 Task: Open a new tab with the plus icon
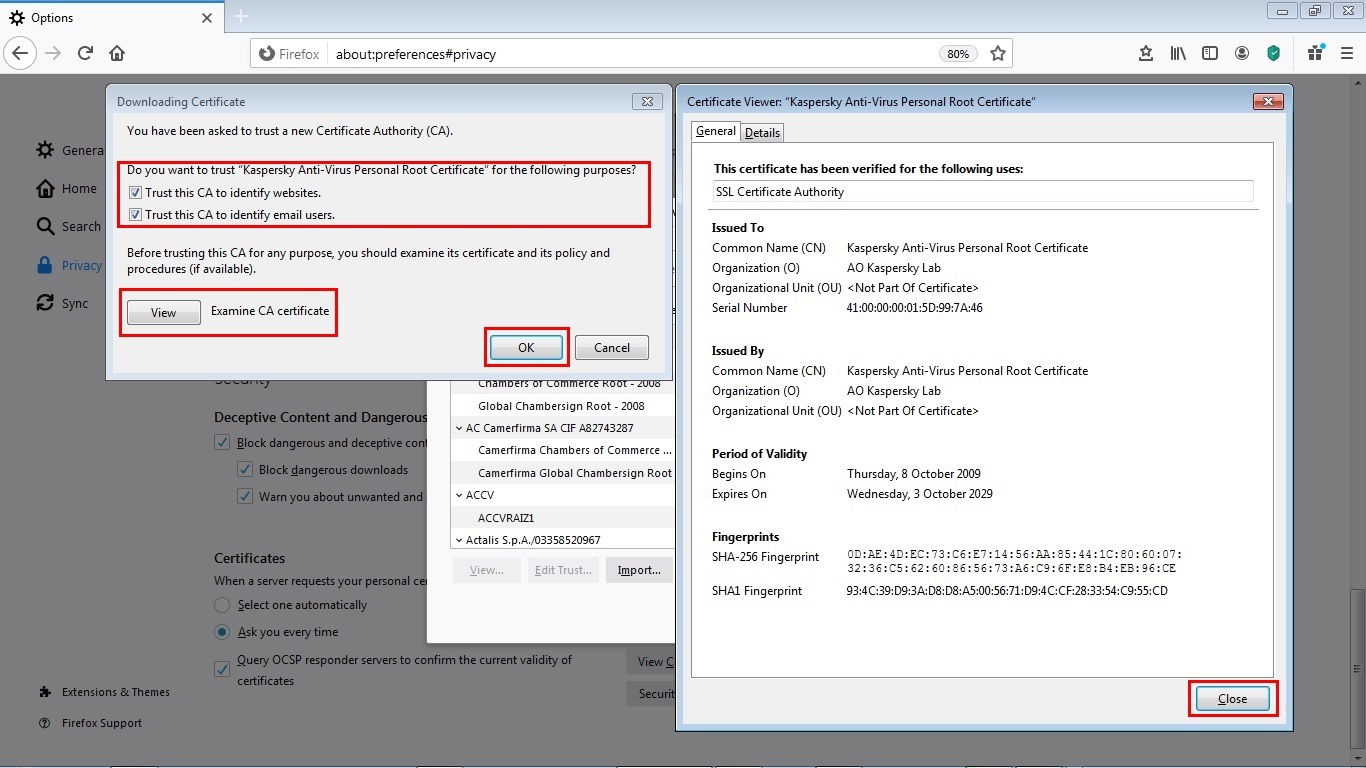pyautogui.click(x=241, y=17)
